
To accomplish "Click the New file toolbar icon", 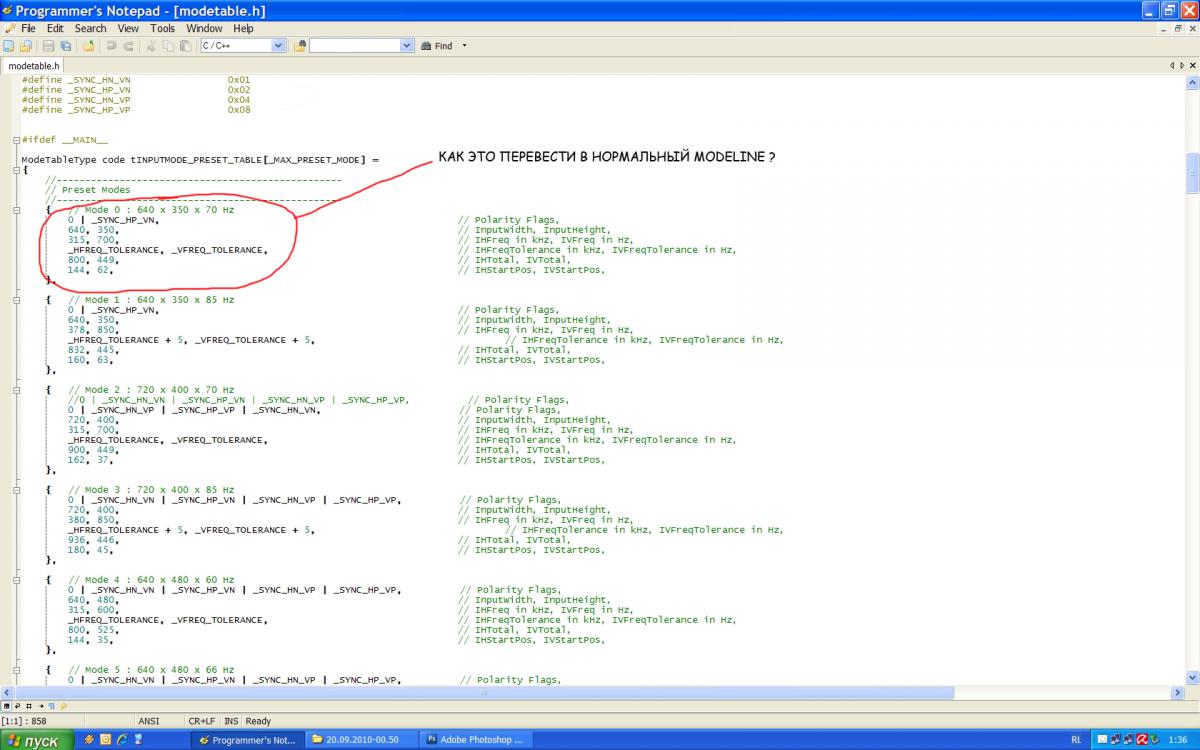I will click(10, 46).
